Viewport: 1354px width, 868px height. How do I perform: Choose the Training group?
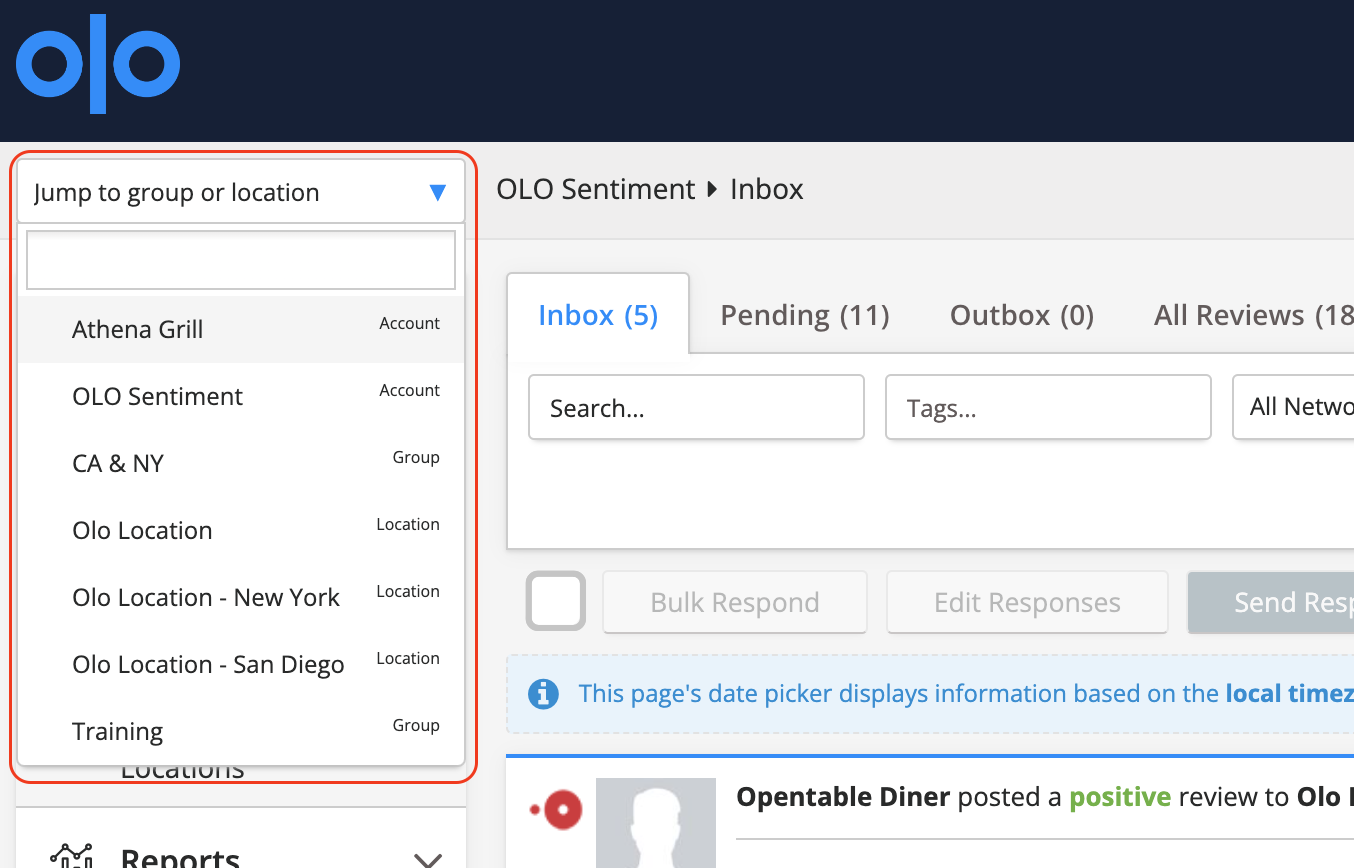(x=241, y=731)
